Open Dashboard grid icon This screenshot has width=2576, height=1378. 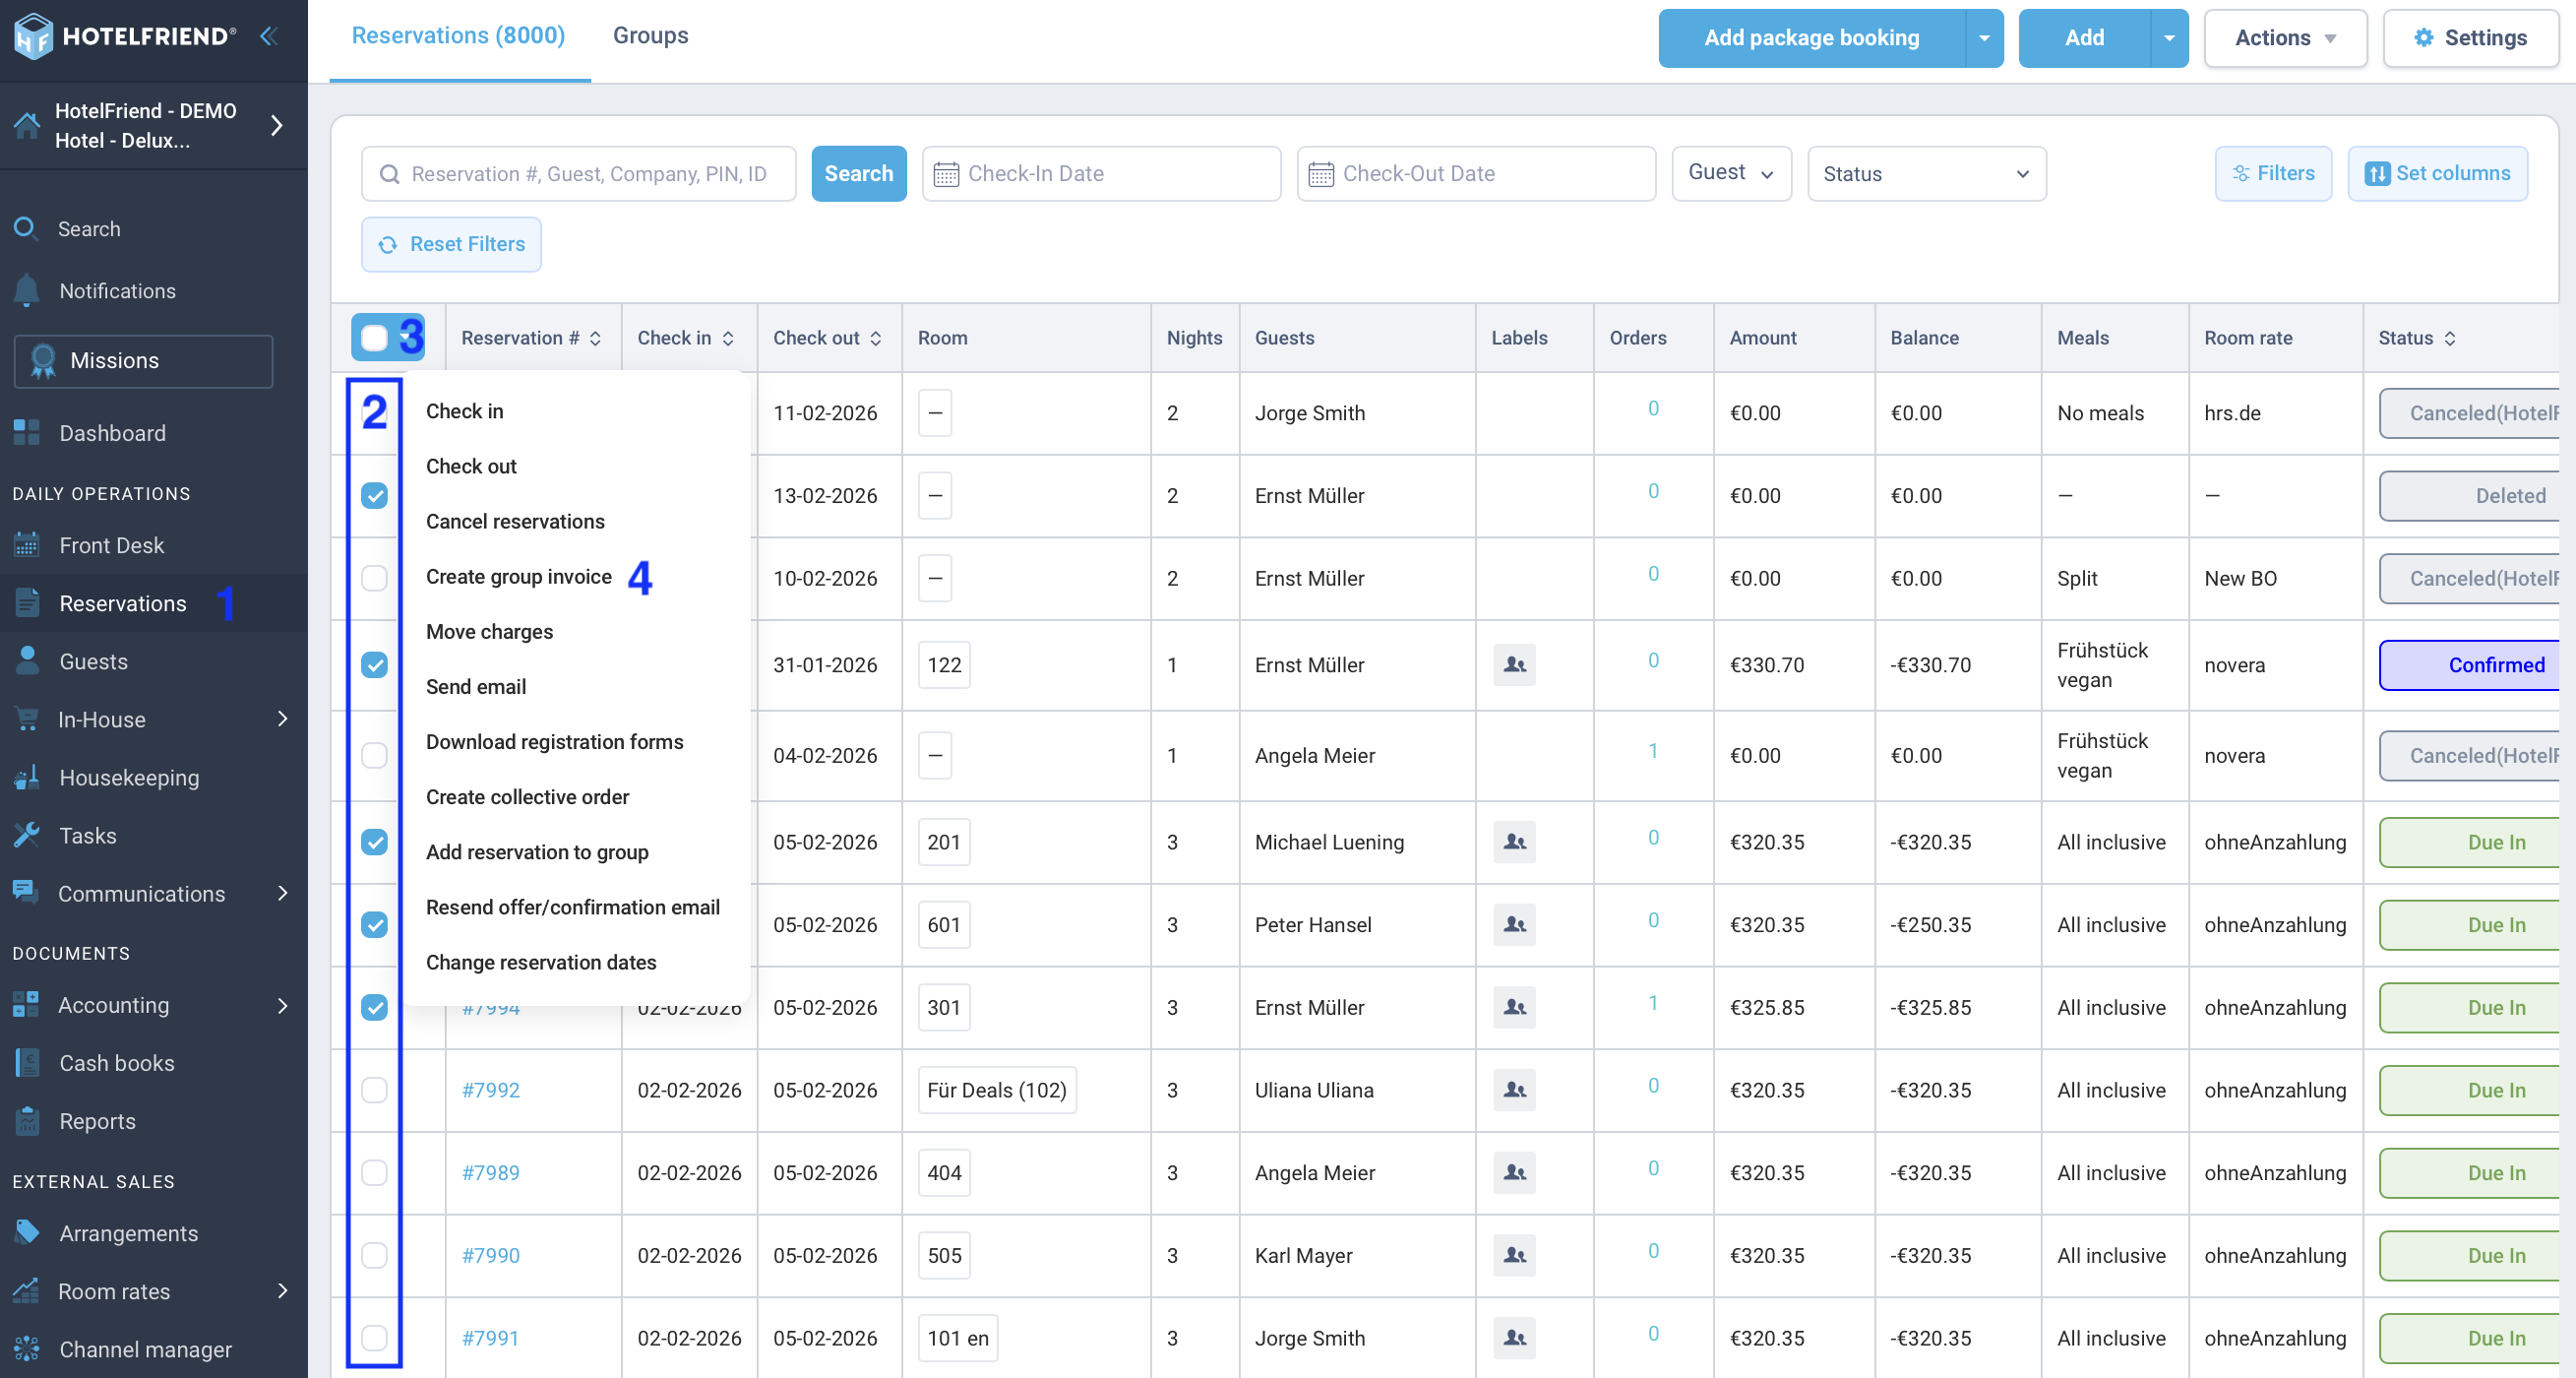[27, 433]
